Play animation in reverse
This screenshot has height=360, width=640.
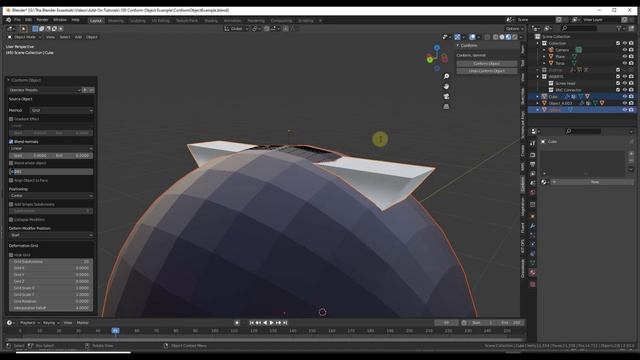click(265, 323)
